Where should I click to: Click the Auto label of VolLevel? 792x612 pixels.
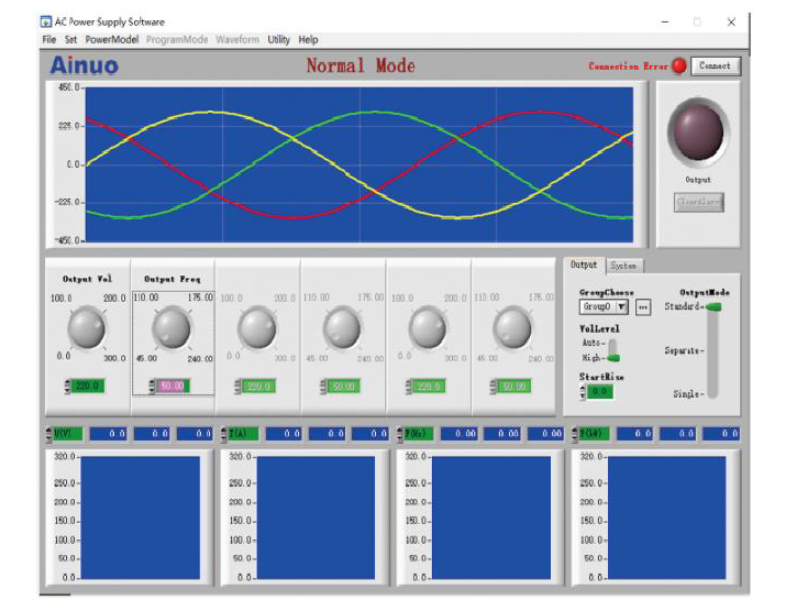pyautogui.click(x=591, y=343)
